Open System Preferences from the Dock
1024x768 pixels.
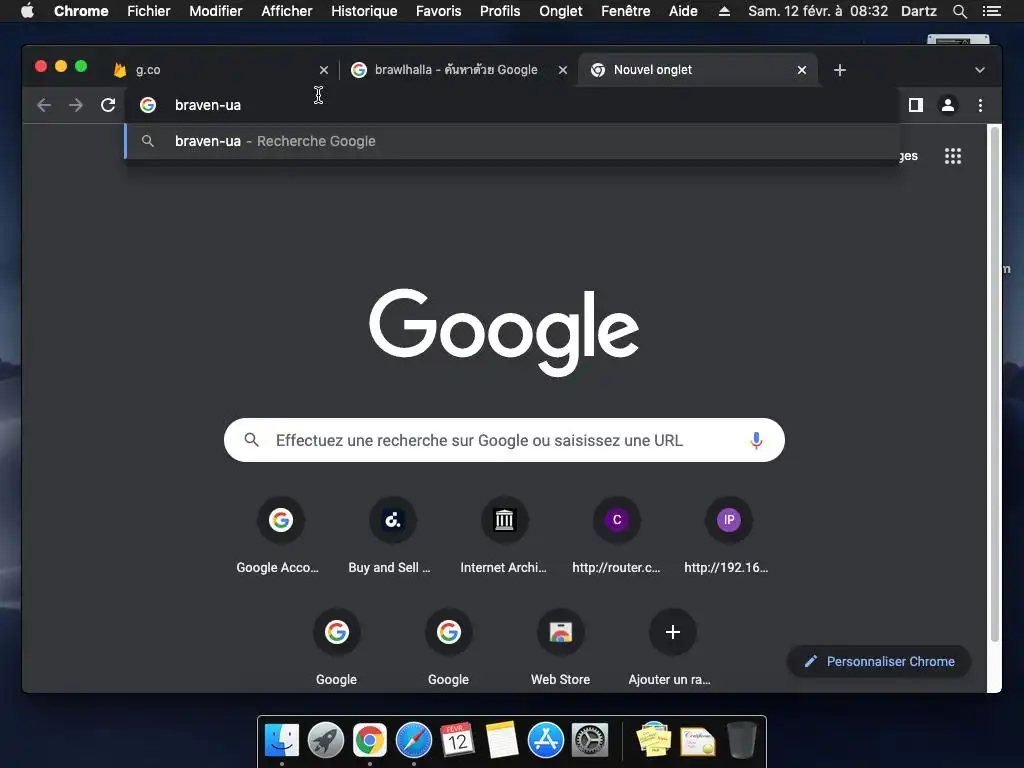click(x=590, y=741)
